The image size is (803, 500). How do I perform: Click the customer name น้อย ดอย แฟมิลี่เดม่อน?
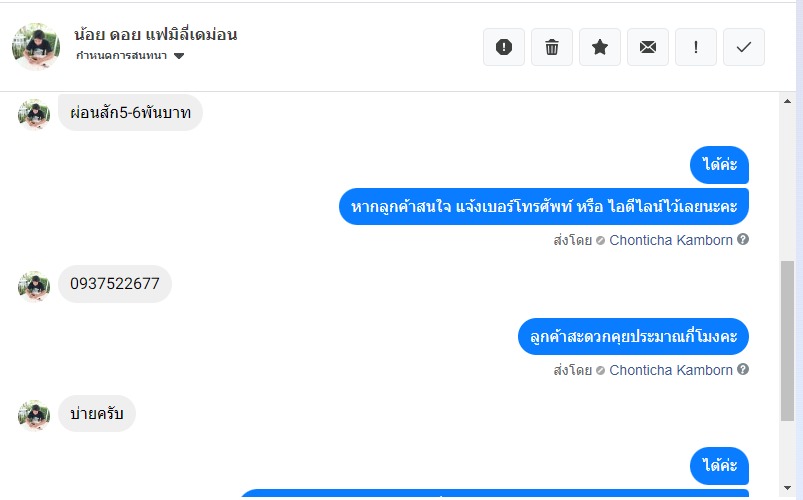[155, 34]
